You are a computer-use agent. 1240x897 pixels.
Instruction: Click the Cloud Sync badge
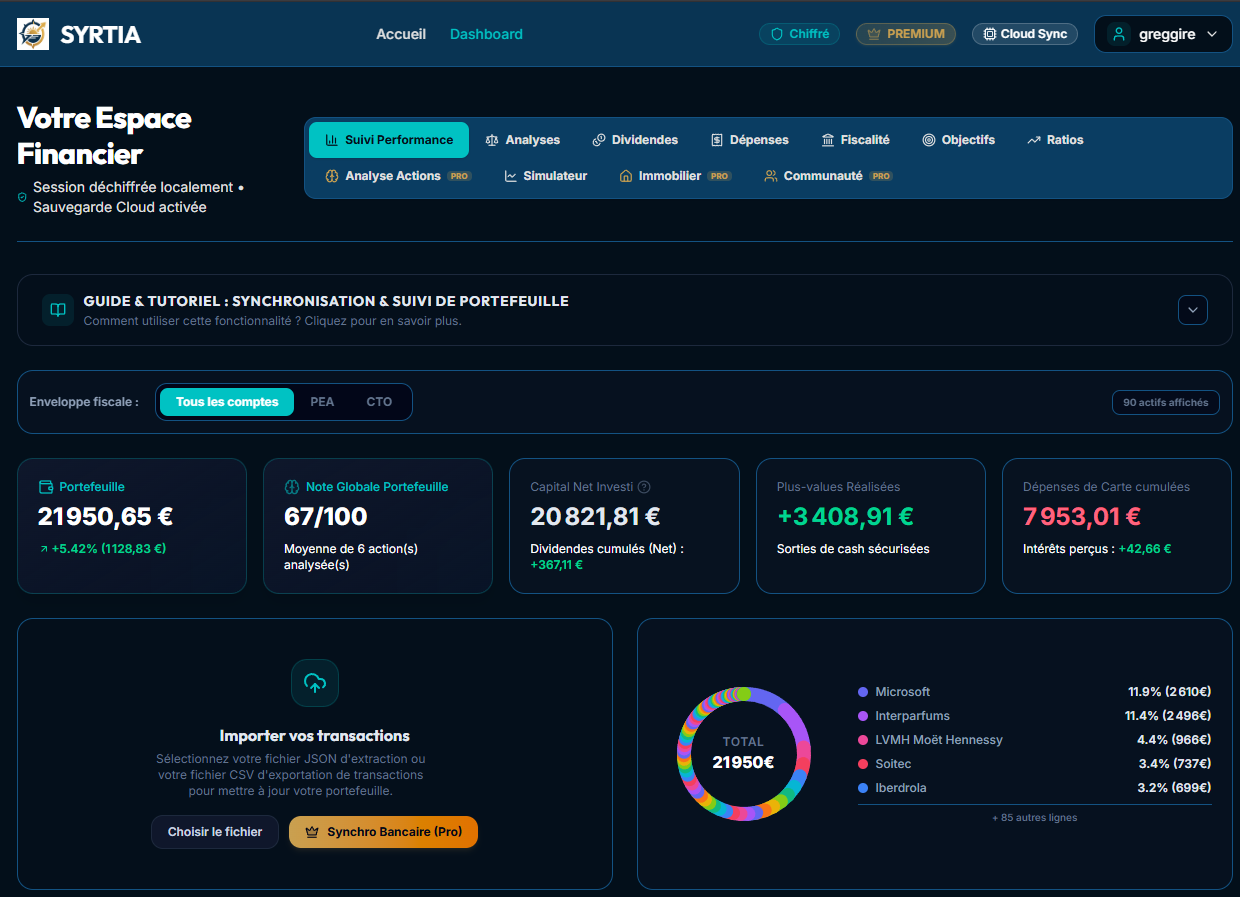coord(1025,34)
